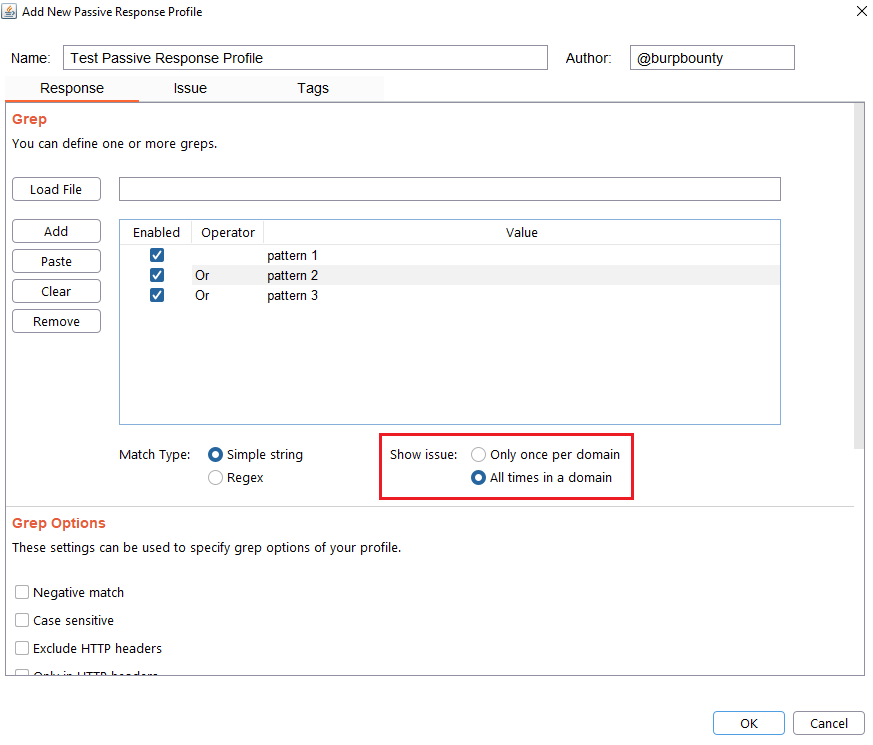Screen dimensions: 873x745
Task: Select the Regex match type
Action: coord(215,478)
